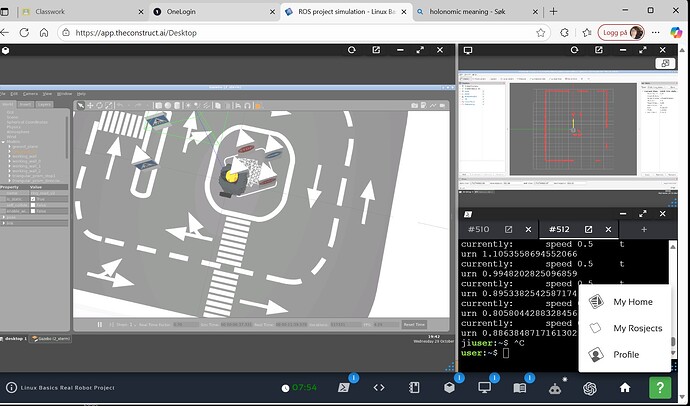
Task: Open graphical tools monitor icon in bottom bar
Action: 484,388
